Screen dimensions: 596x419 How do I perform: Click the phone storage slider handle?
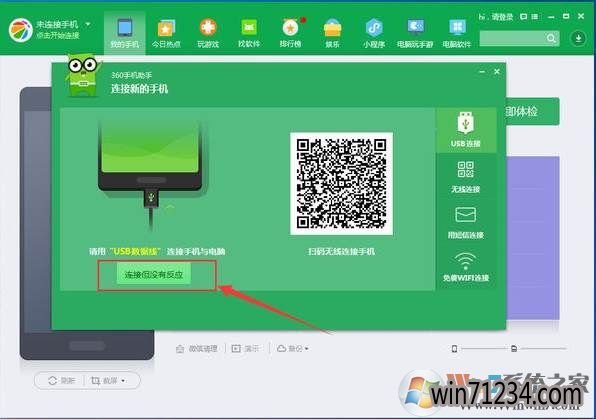[x=454, y=349]
